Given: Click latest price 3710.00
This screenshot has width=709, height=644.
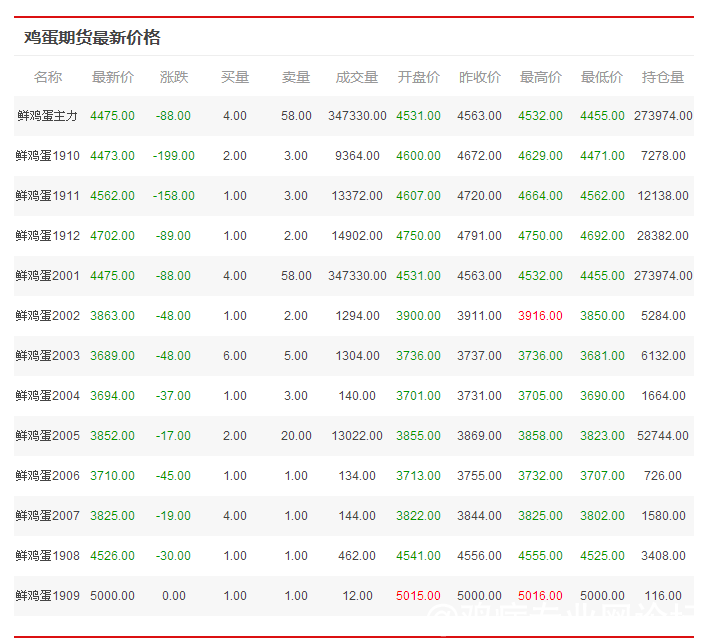Looking at the screenshot, I should (113, 476).
